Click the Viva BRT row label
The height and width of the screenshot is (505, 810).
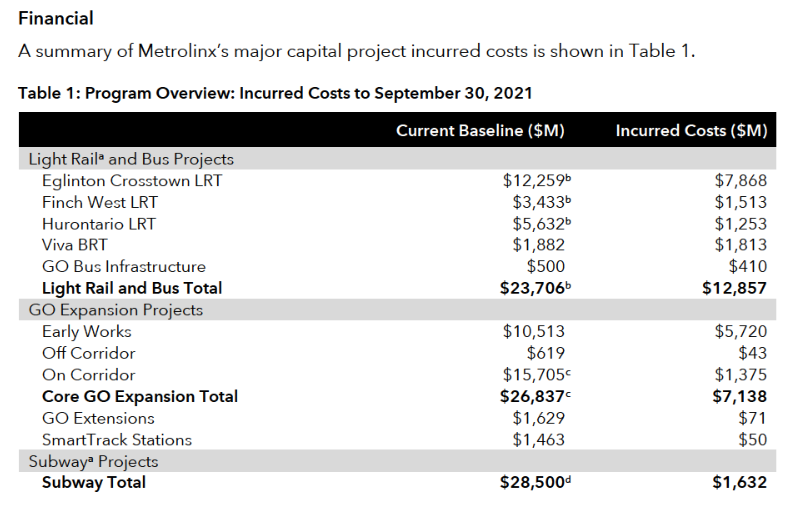74,245
